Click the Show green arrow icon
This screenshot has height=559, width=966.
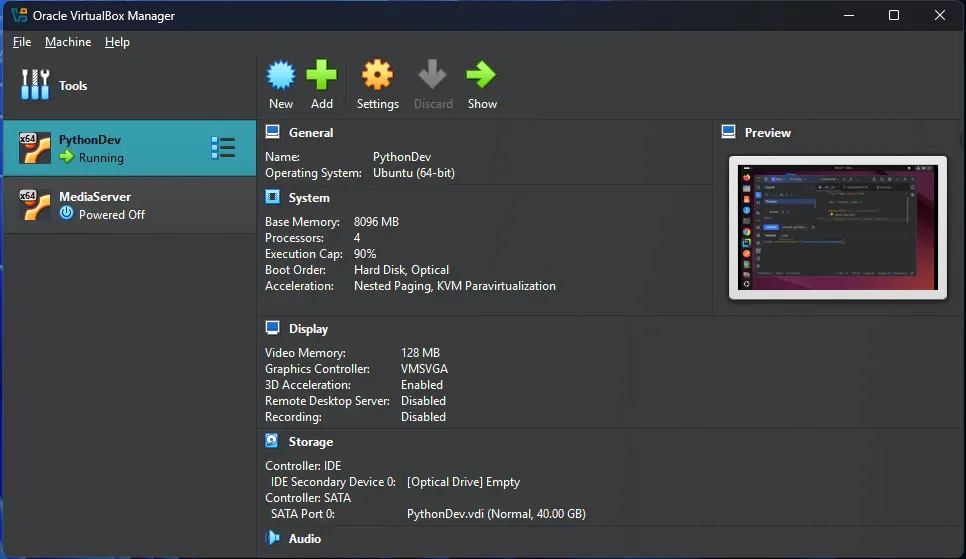click(x=481, y=75)
